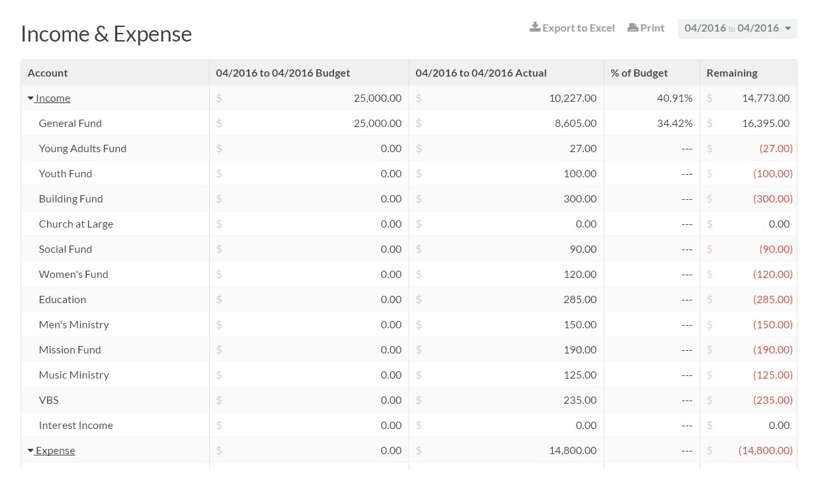The height and width of the screenshot is (484, 831).
Task: Click the Expense actual 14,800.00
Action: click(x=572, y=451)
